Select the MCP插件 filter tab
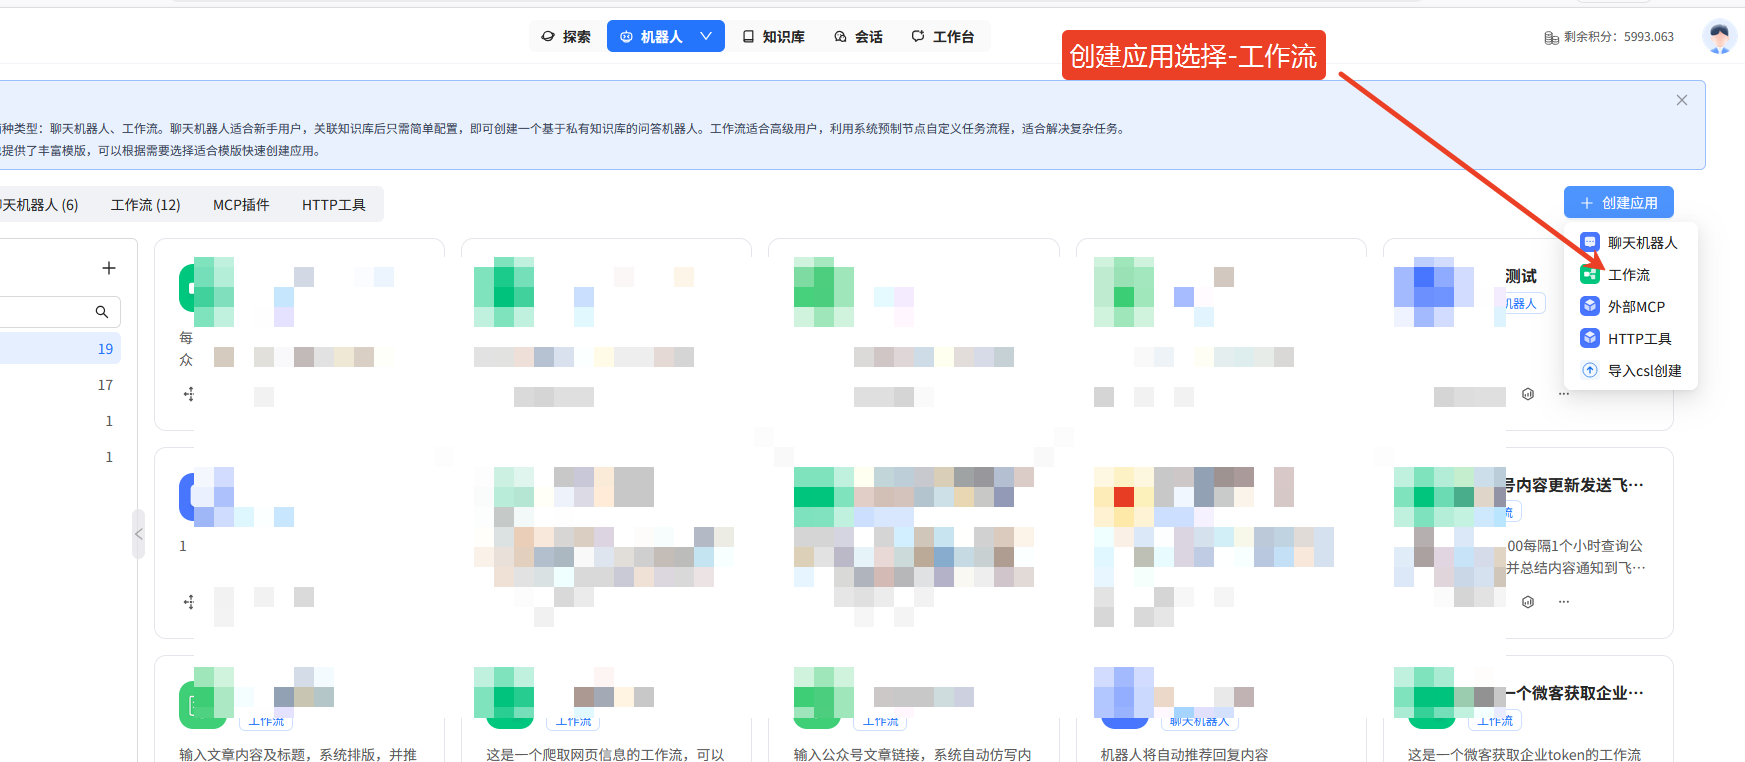The height and width of the screenshot is (762, 1745). pos(241,205)
